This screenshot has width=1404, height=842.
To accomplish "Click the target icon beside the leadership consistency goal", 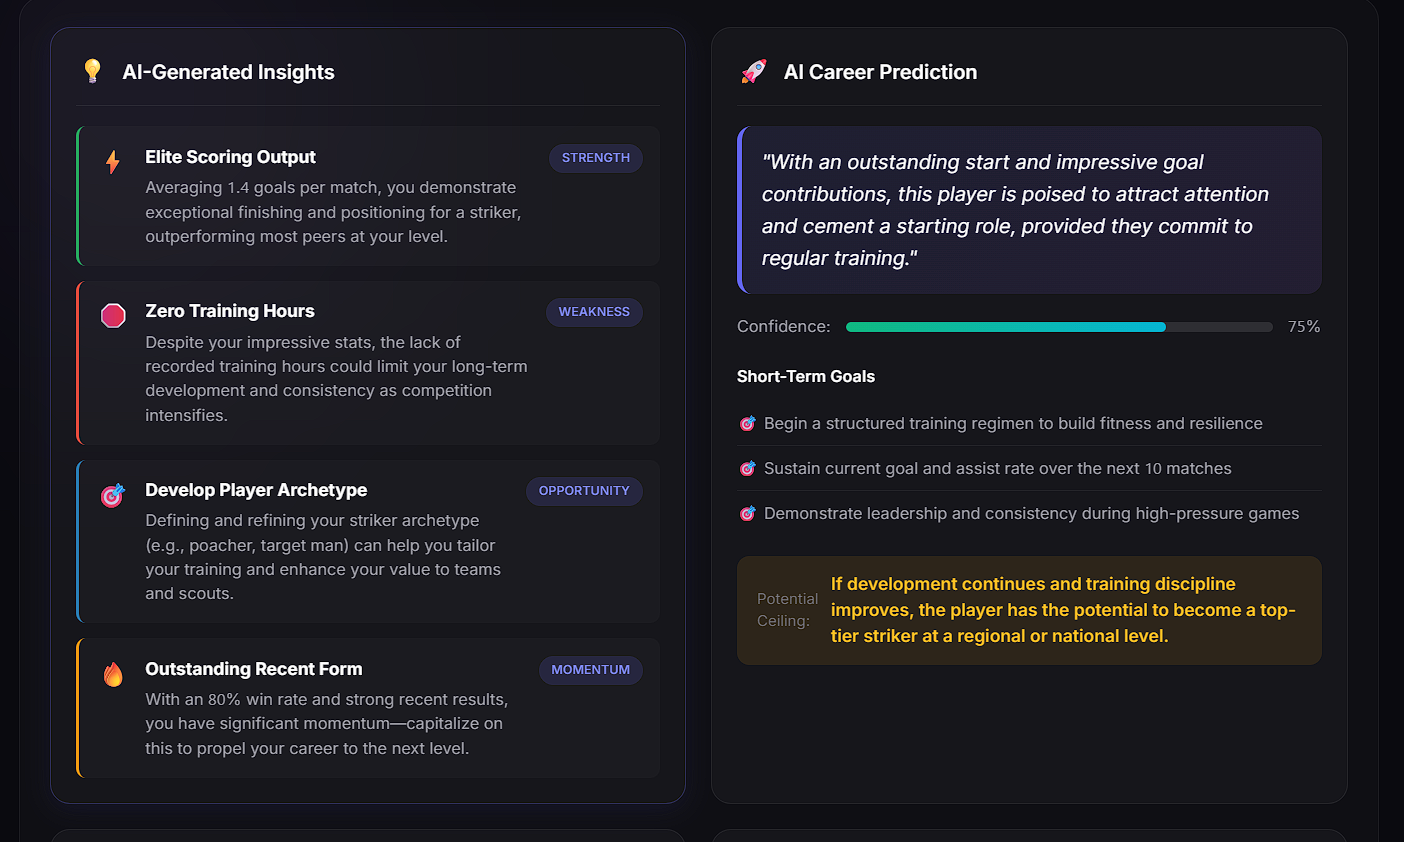I will tap(748, 513).
